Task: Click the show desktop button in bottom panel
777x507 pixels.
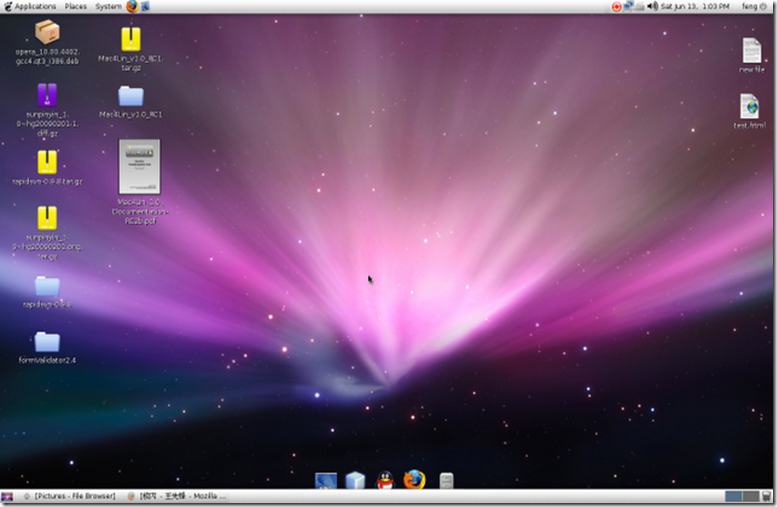Action: coord(7,496)
